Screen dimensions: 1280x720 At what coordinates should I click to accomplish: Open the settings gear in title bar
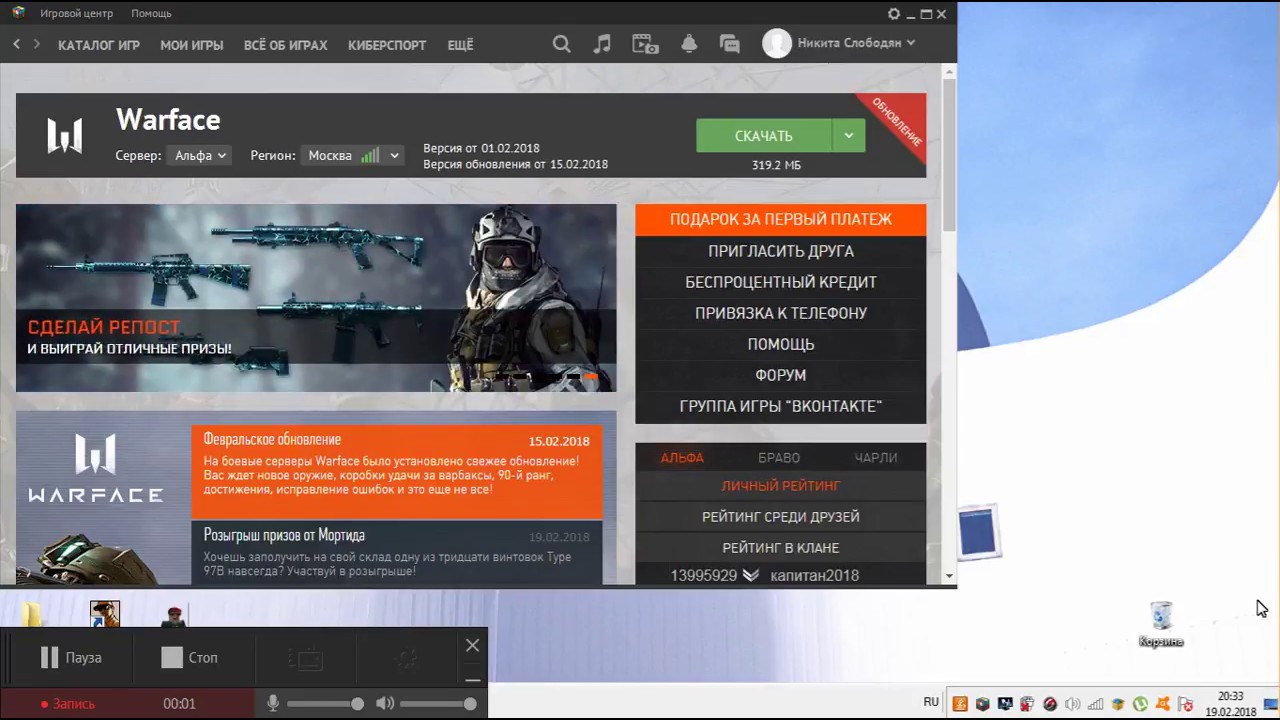coord(894,14)
